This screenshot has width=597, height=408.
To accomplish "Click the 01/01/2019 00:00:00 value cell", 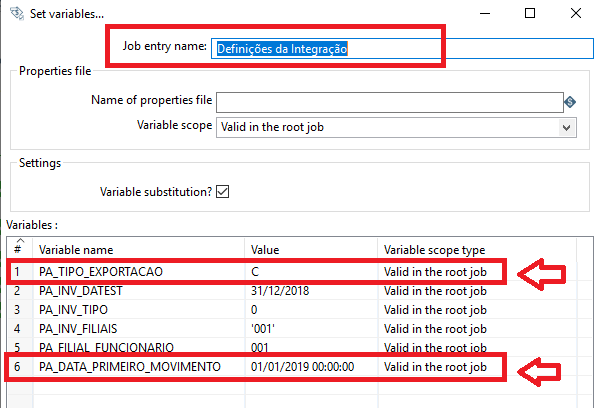I will (311, 367).
